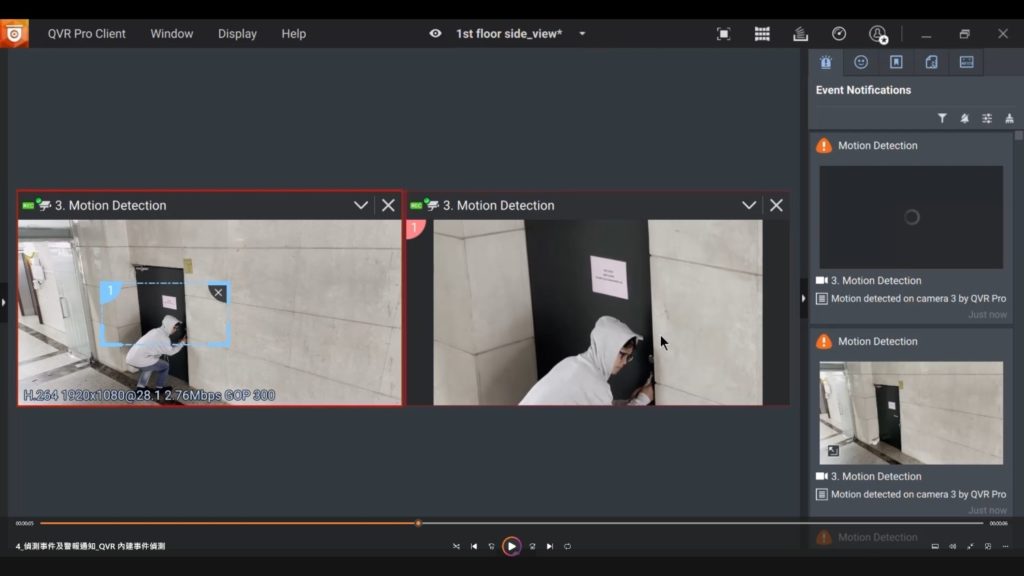
Task: Open the second Motion Detection event thumbnail
Action: click(910, 412)
